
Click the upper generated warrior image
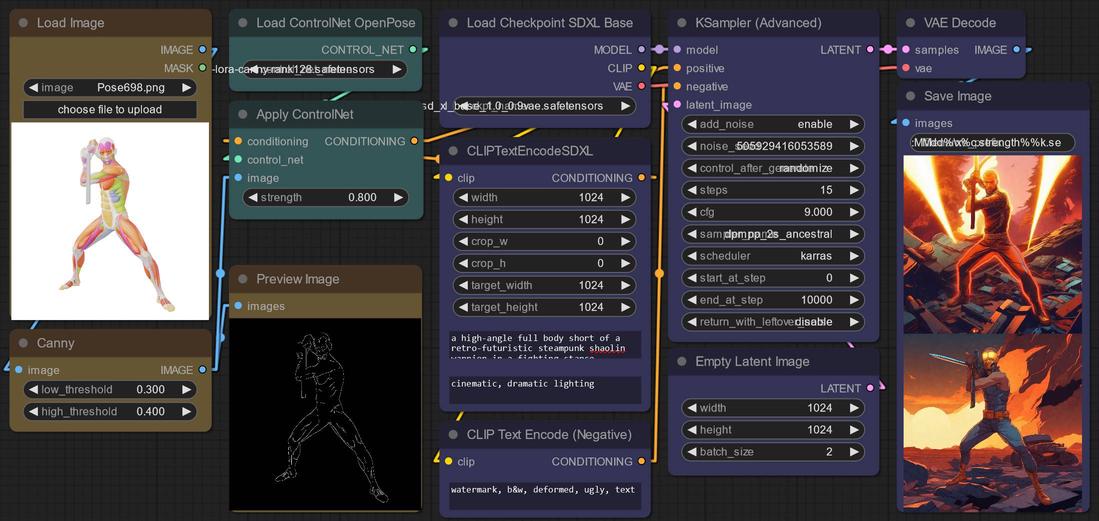[x=992, y=244]
